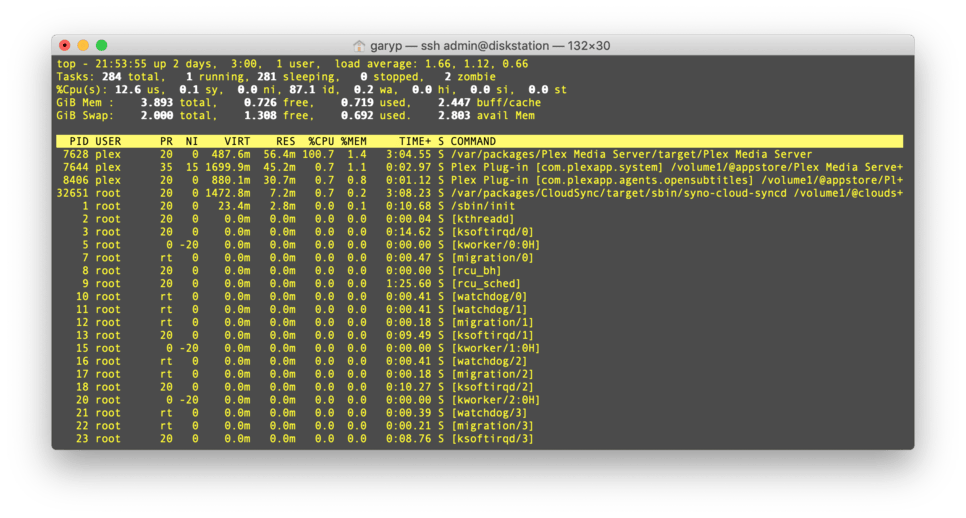The height and width of the screenshot is (518, 966).
Task: Click the [watchdog/3] process name
Action: (x=489, y=413)
